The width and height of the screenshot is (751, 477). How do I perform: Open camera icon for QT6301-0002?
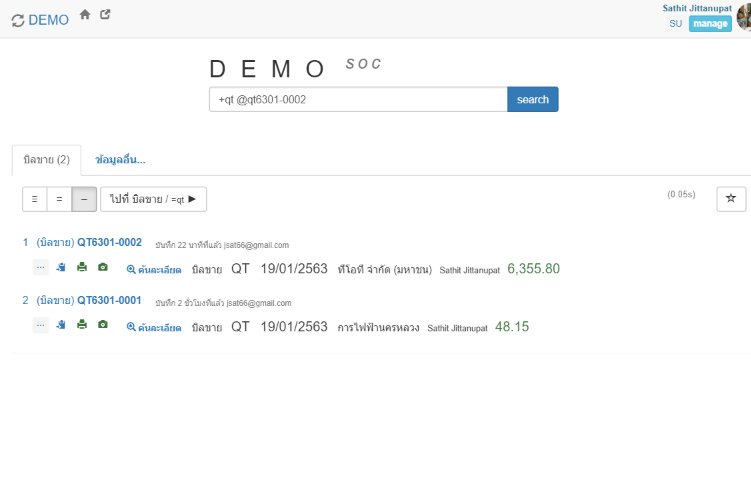102,268
